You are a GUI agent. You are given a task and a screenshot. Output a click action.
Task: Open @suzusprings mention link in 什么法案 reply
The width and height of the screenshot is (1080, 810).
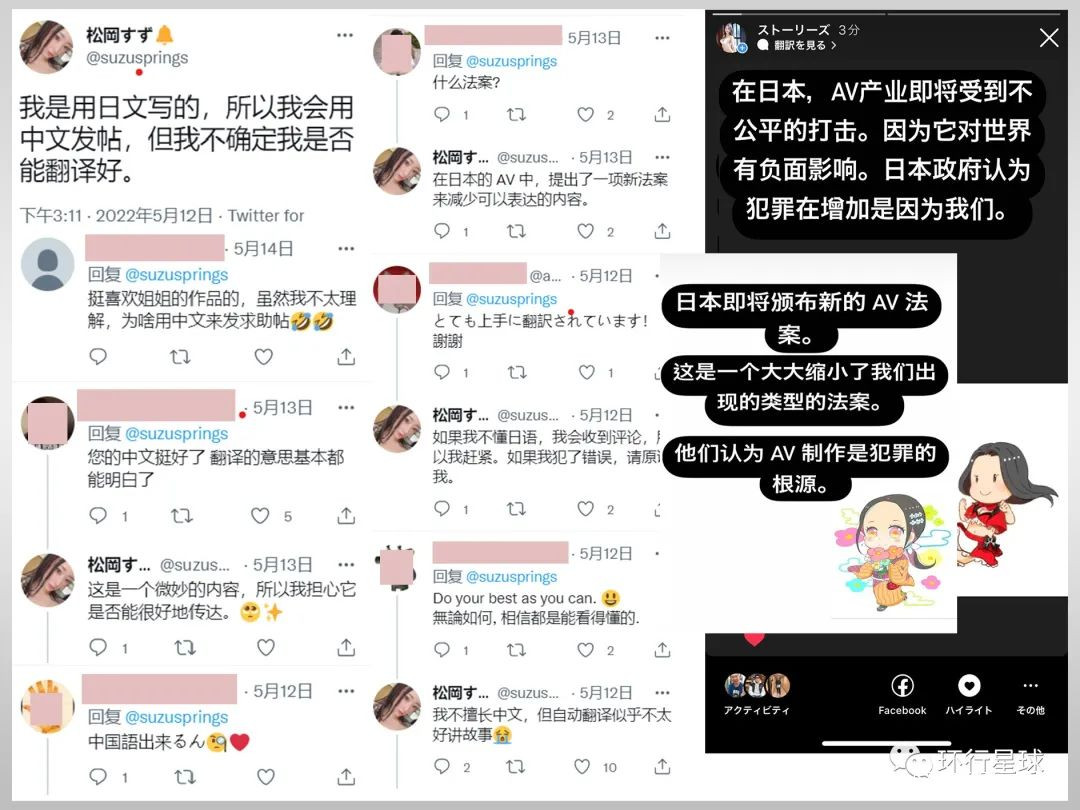pyautogui.click(x=511, y=61)
